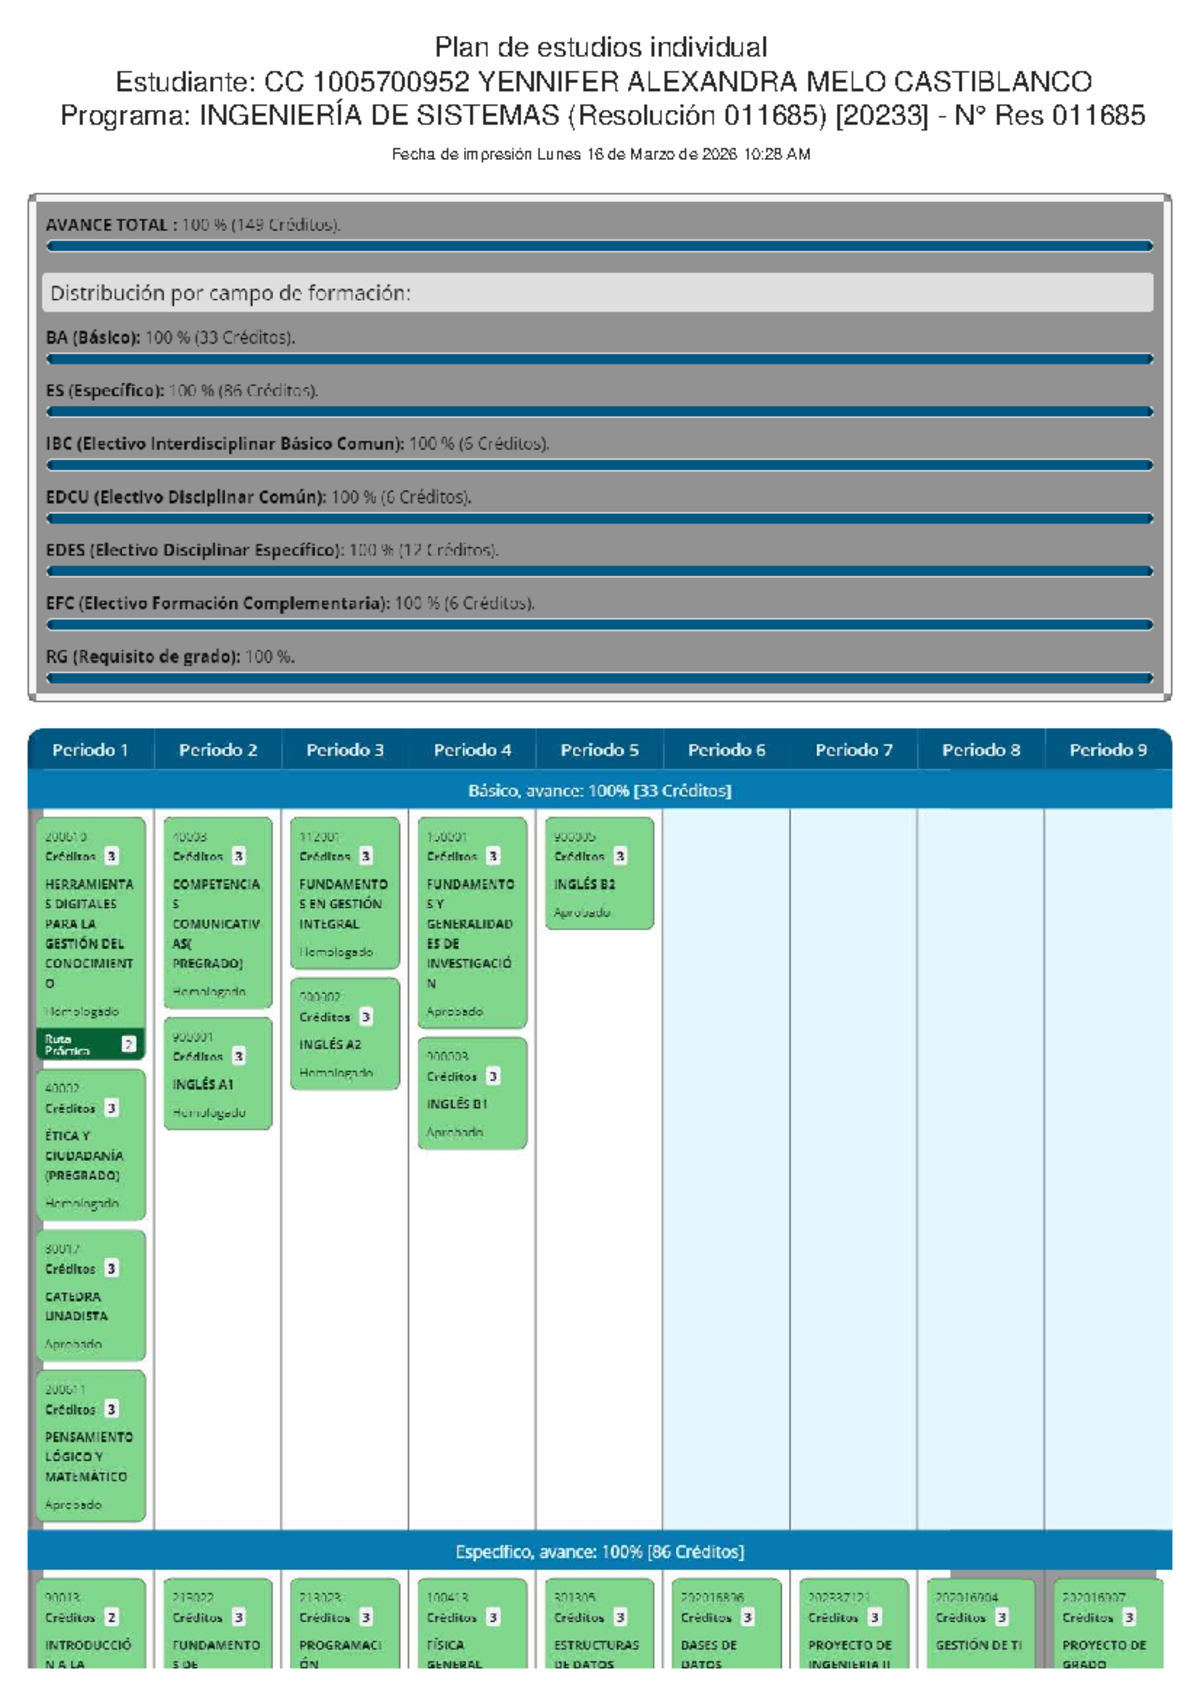Select the Pensamiento Lógico y Matemático card

90,1445
